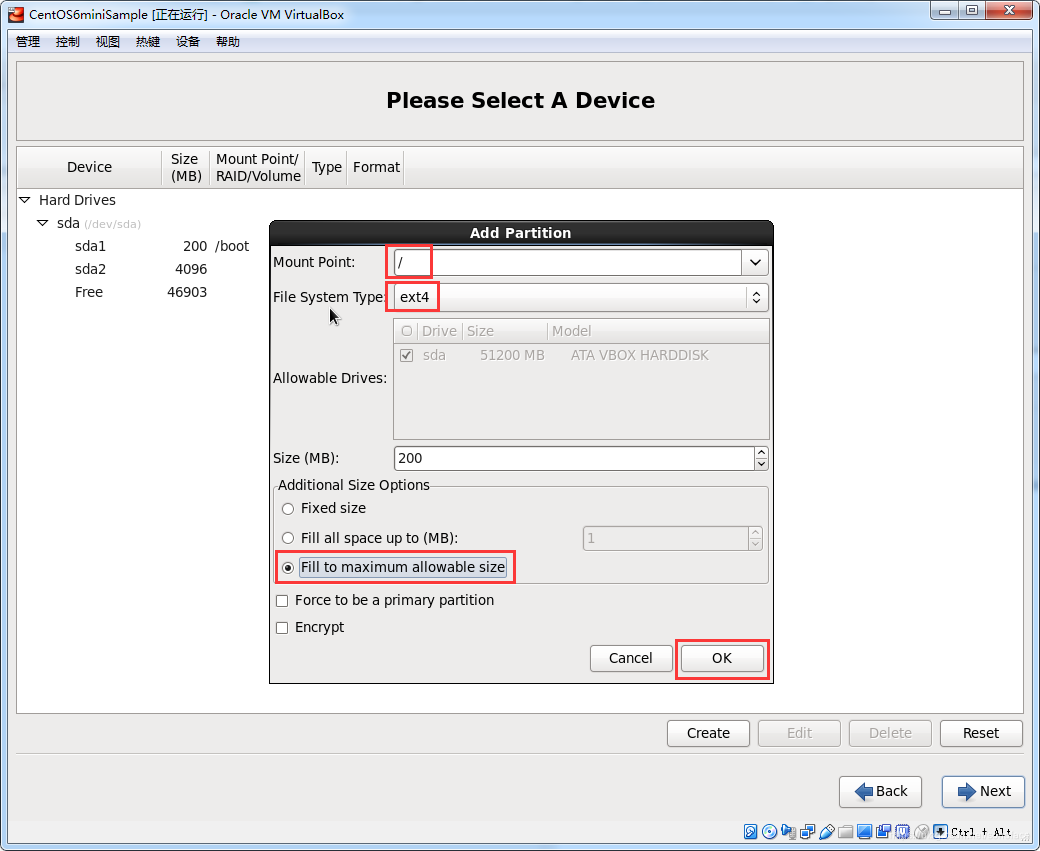Select Fill to maximum allowable size
Image resolution: width=1040 pixels, height=851 pixels.
tap(288, 568)
